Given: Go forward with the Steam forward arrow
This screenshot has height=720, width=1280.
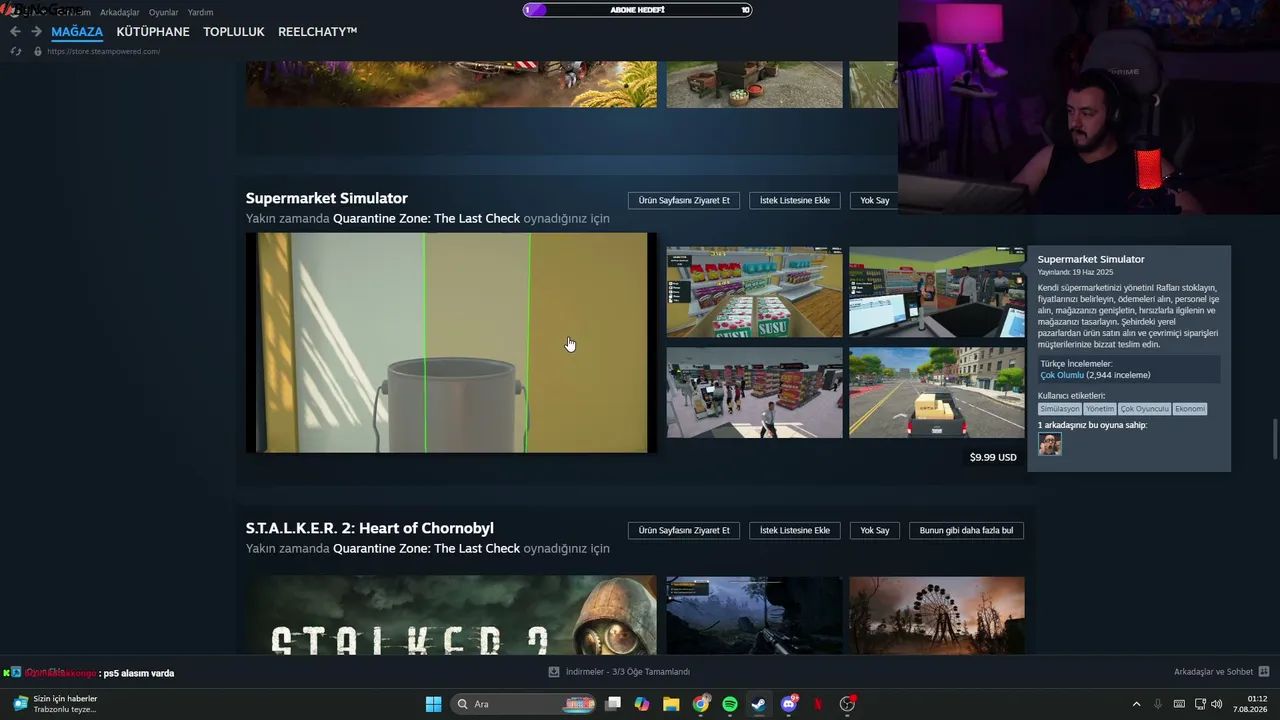Looking at the screenshot, I should [x=36, y=32].
